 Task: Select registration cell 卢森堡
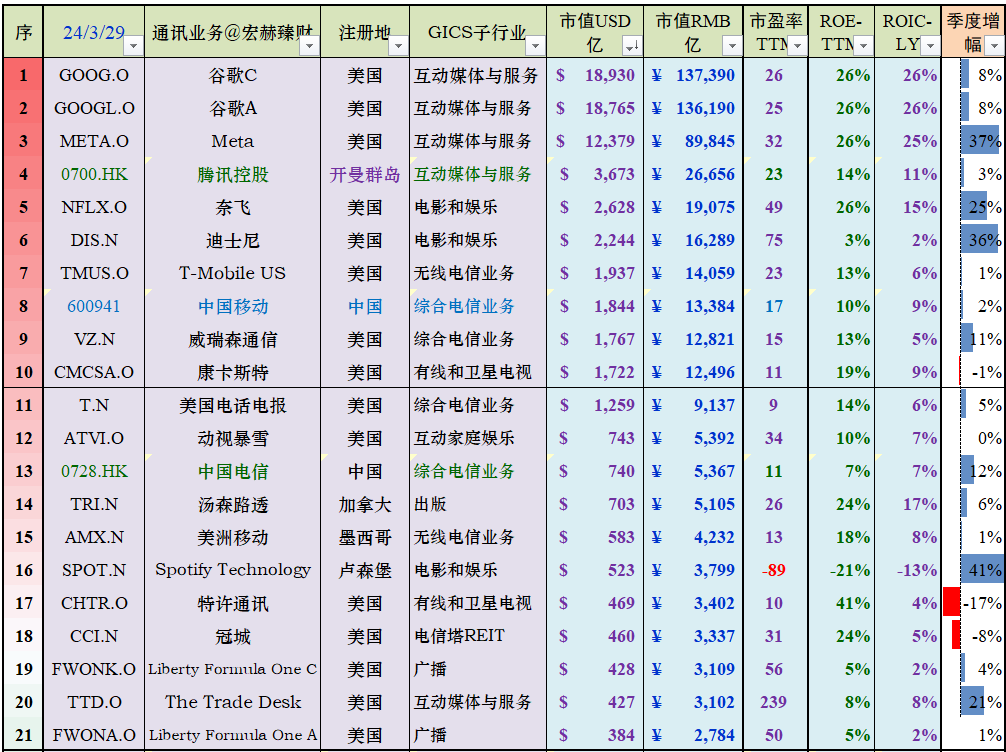364,570
